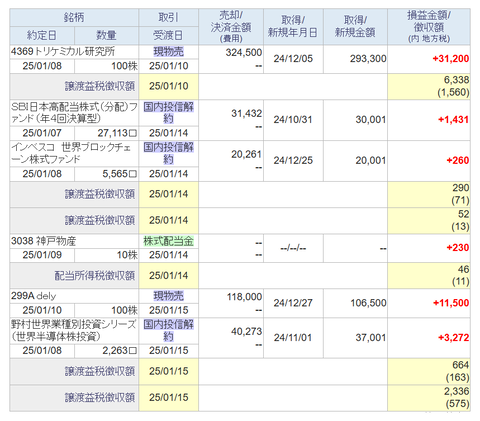This screenshot has height=421, width=480.
Task: Click the +11,500 profit value
Action: (x=451, y=303)
